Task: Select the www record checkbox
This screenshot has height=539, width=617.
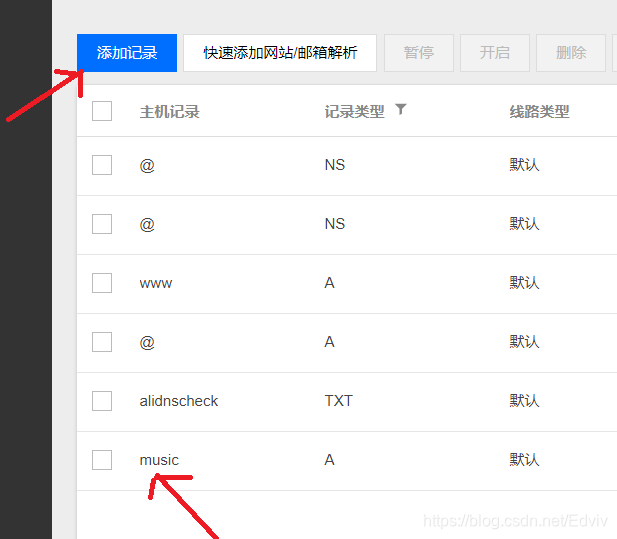Action: click(x=102, y=283)
